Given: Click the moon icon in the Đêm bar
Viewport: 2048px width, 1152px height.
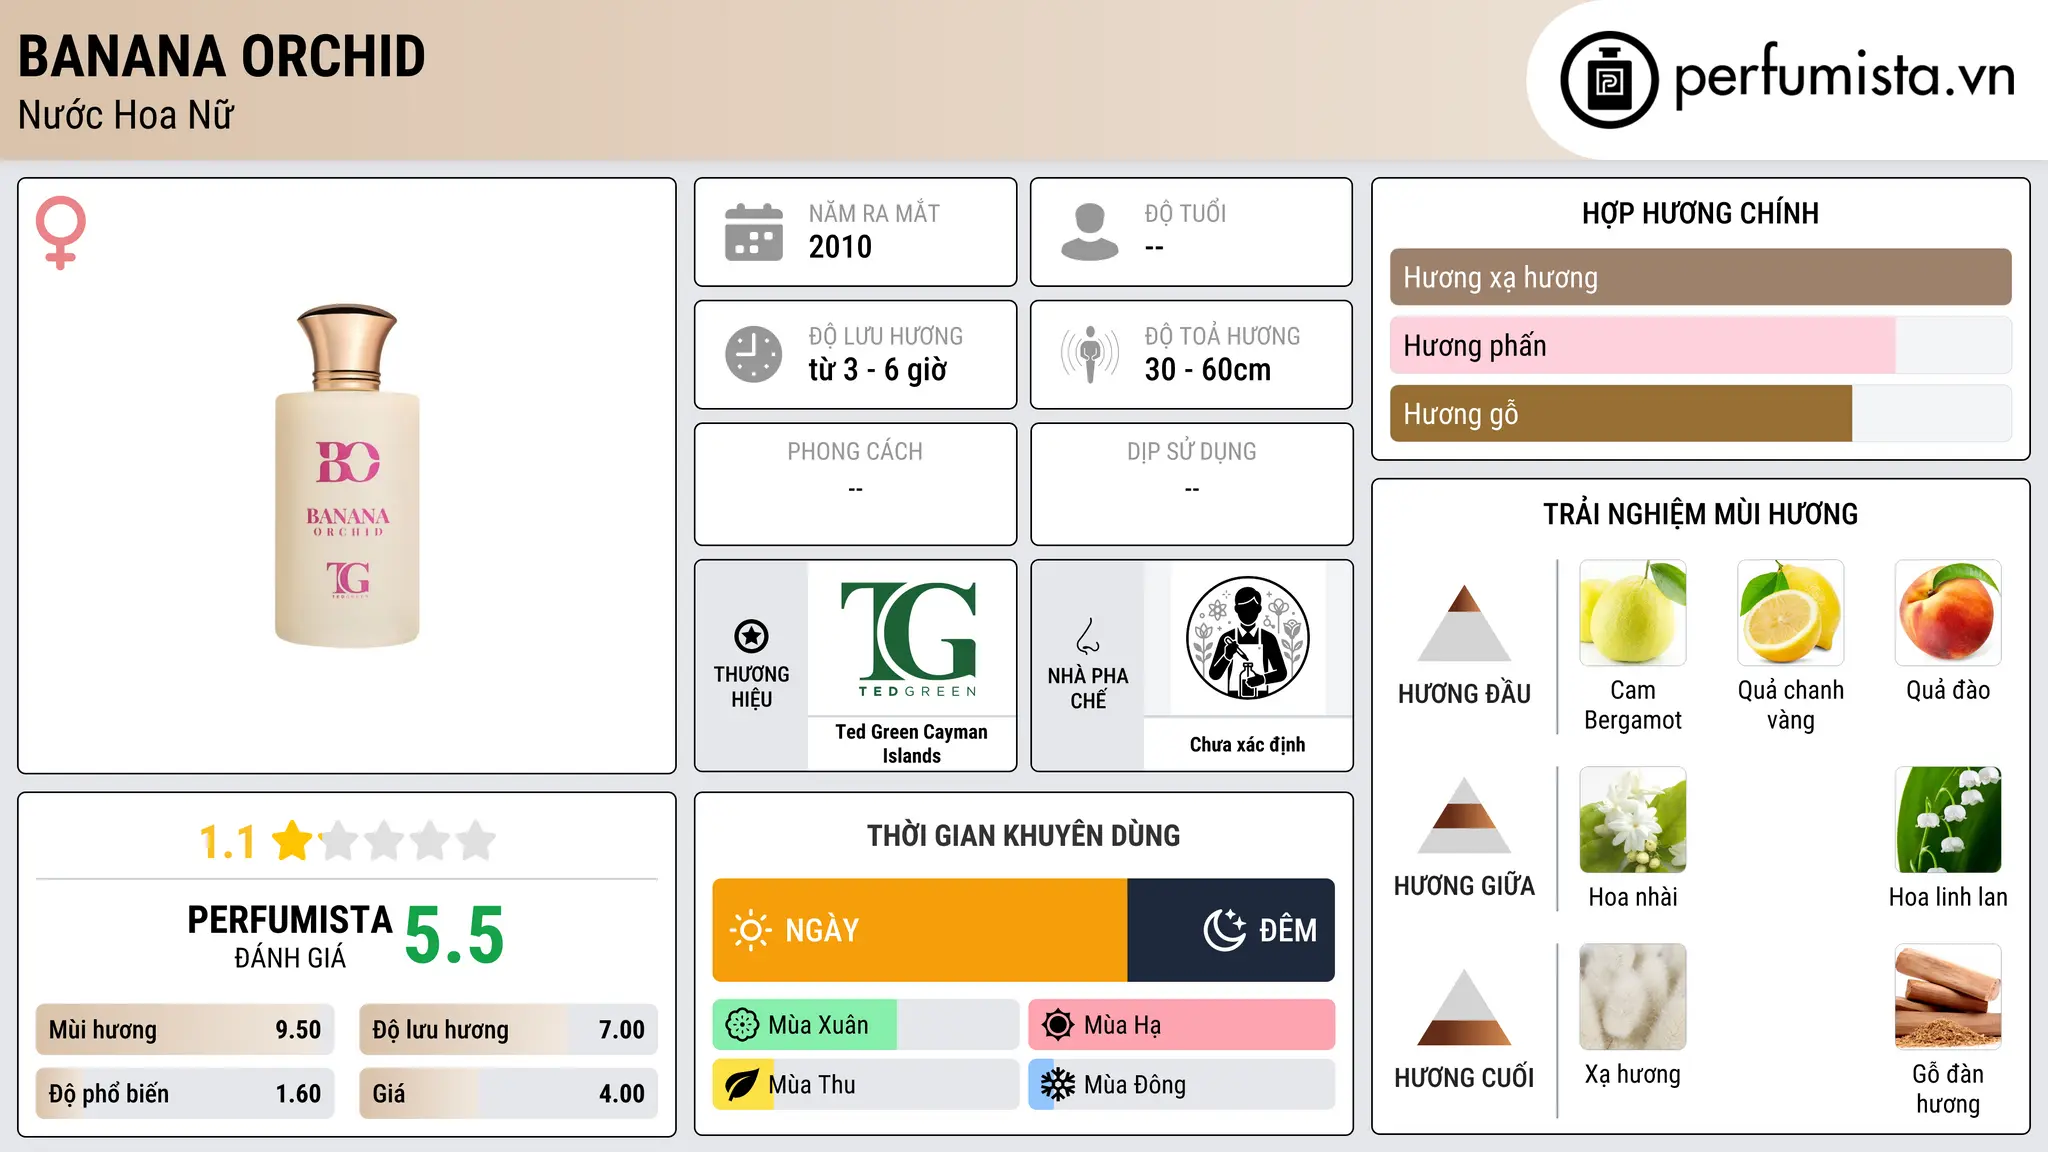Looking at the screenshot, I should tap(1224, 930).
